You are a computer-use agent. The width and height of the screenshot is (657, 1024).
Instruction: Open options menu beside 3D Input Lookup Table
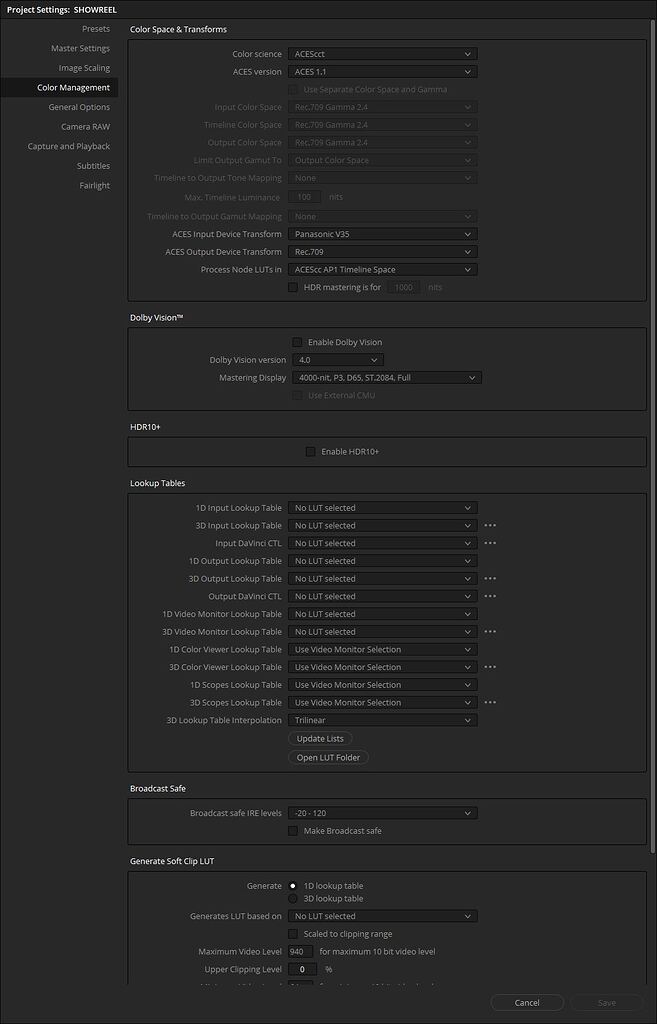tap(488, 525)
